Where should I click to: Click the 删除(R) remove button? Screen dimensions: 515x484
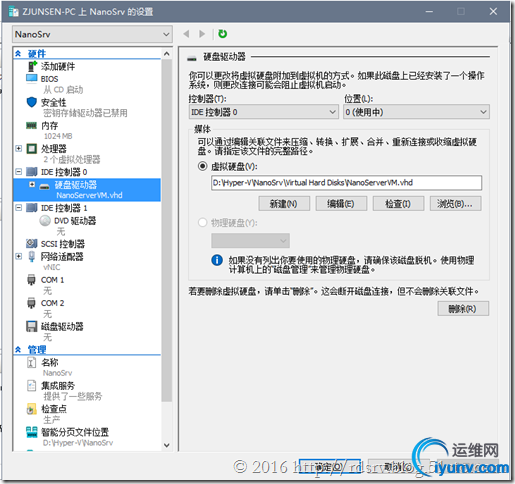point(463,309)
